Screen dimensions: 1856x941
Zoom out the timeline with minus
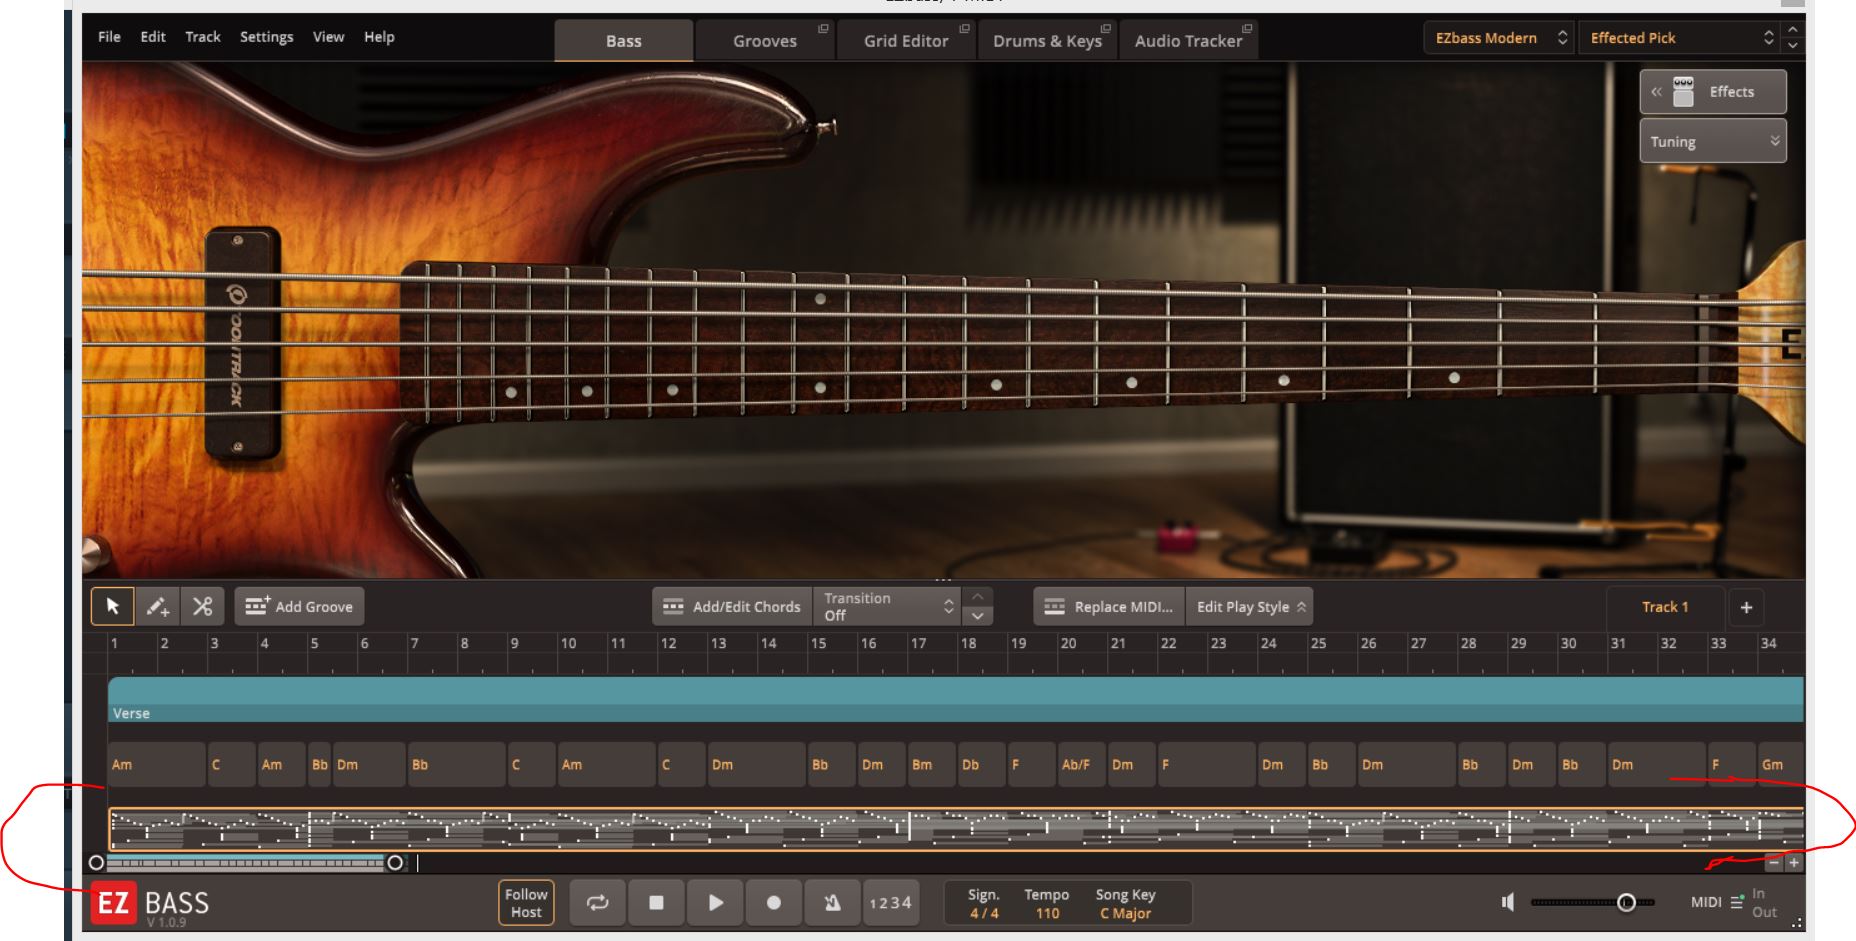tap(1773, 862)
